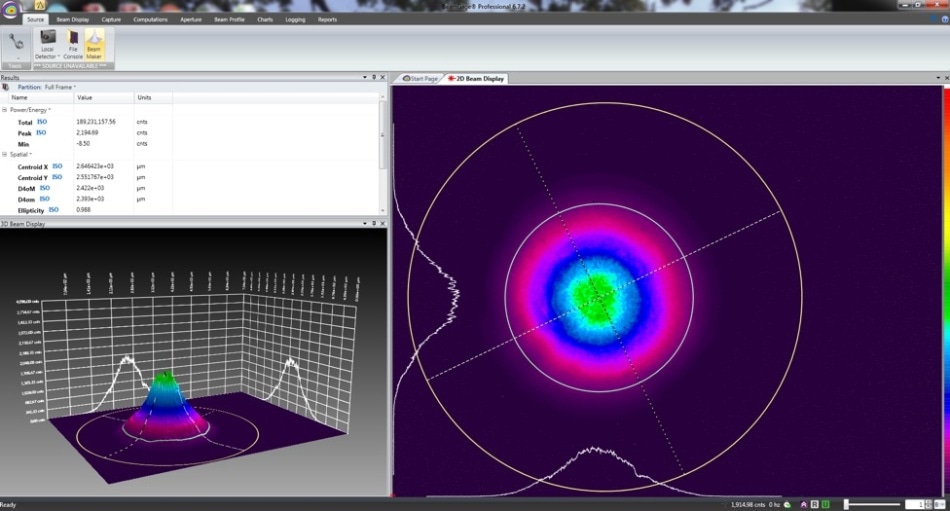
Task: Open the Results panel options dropdown arrow
Action: [x=365, y=78]
